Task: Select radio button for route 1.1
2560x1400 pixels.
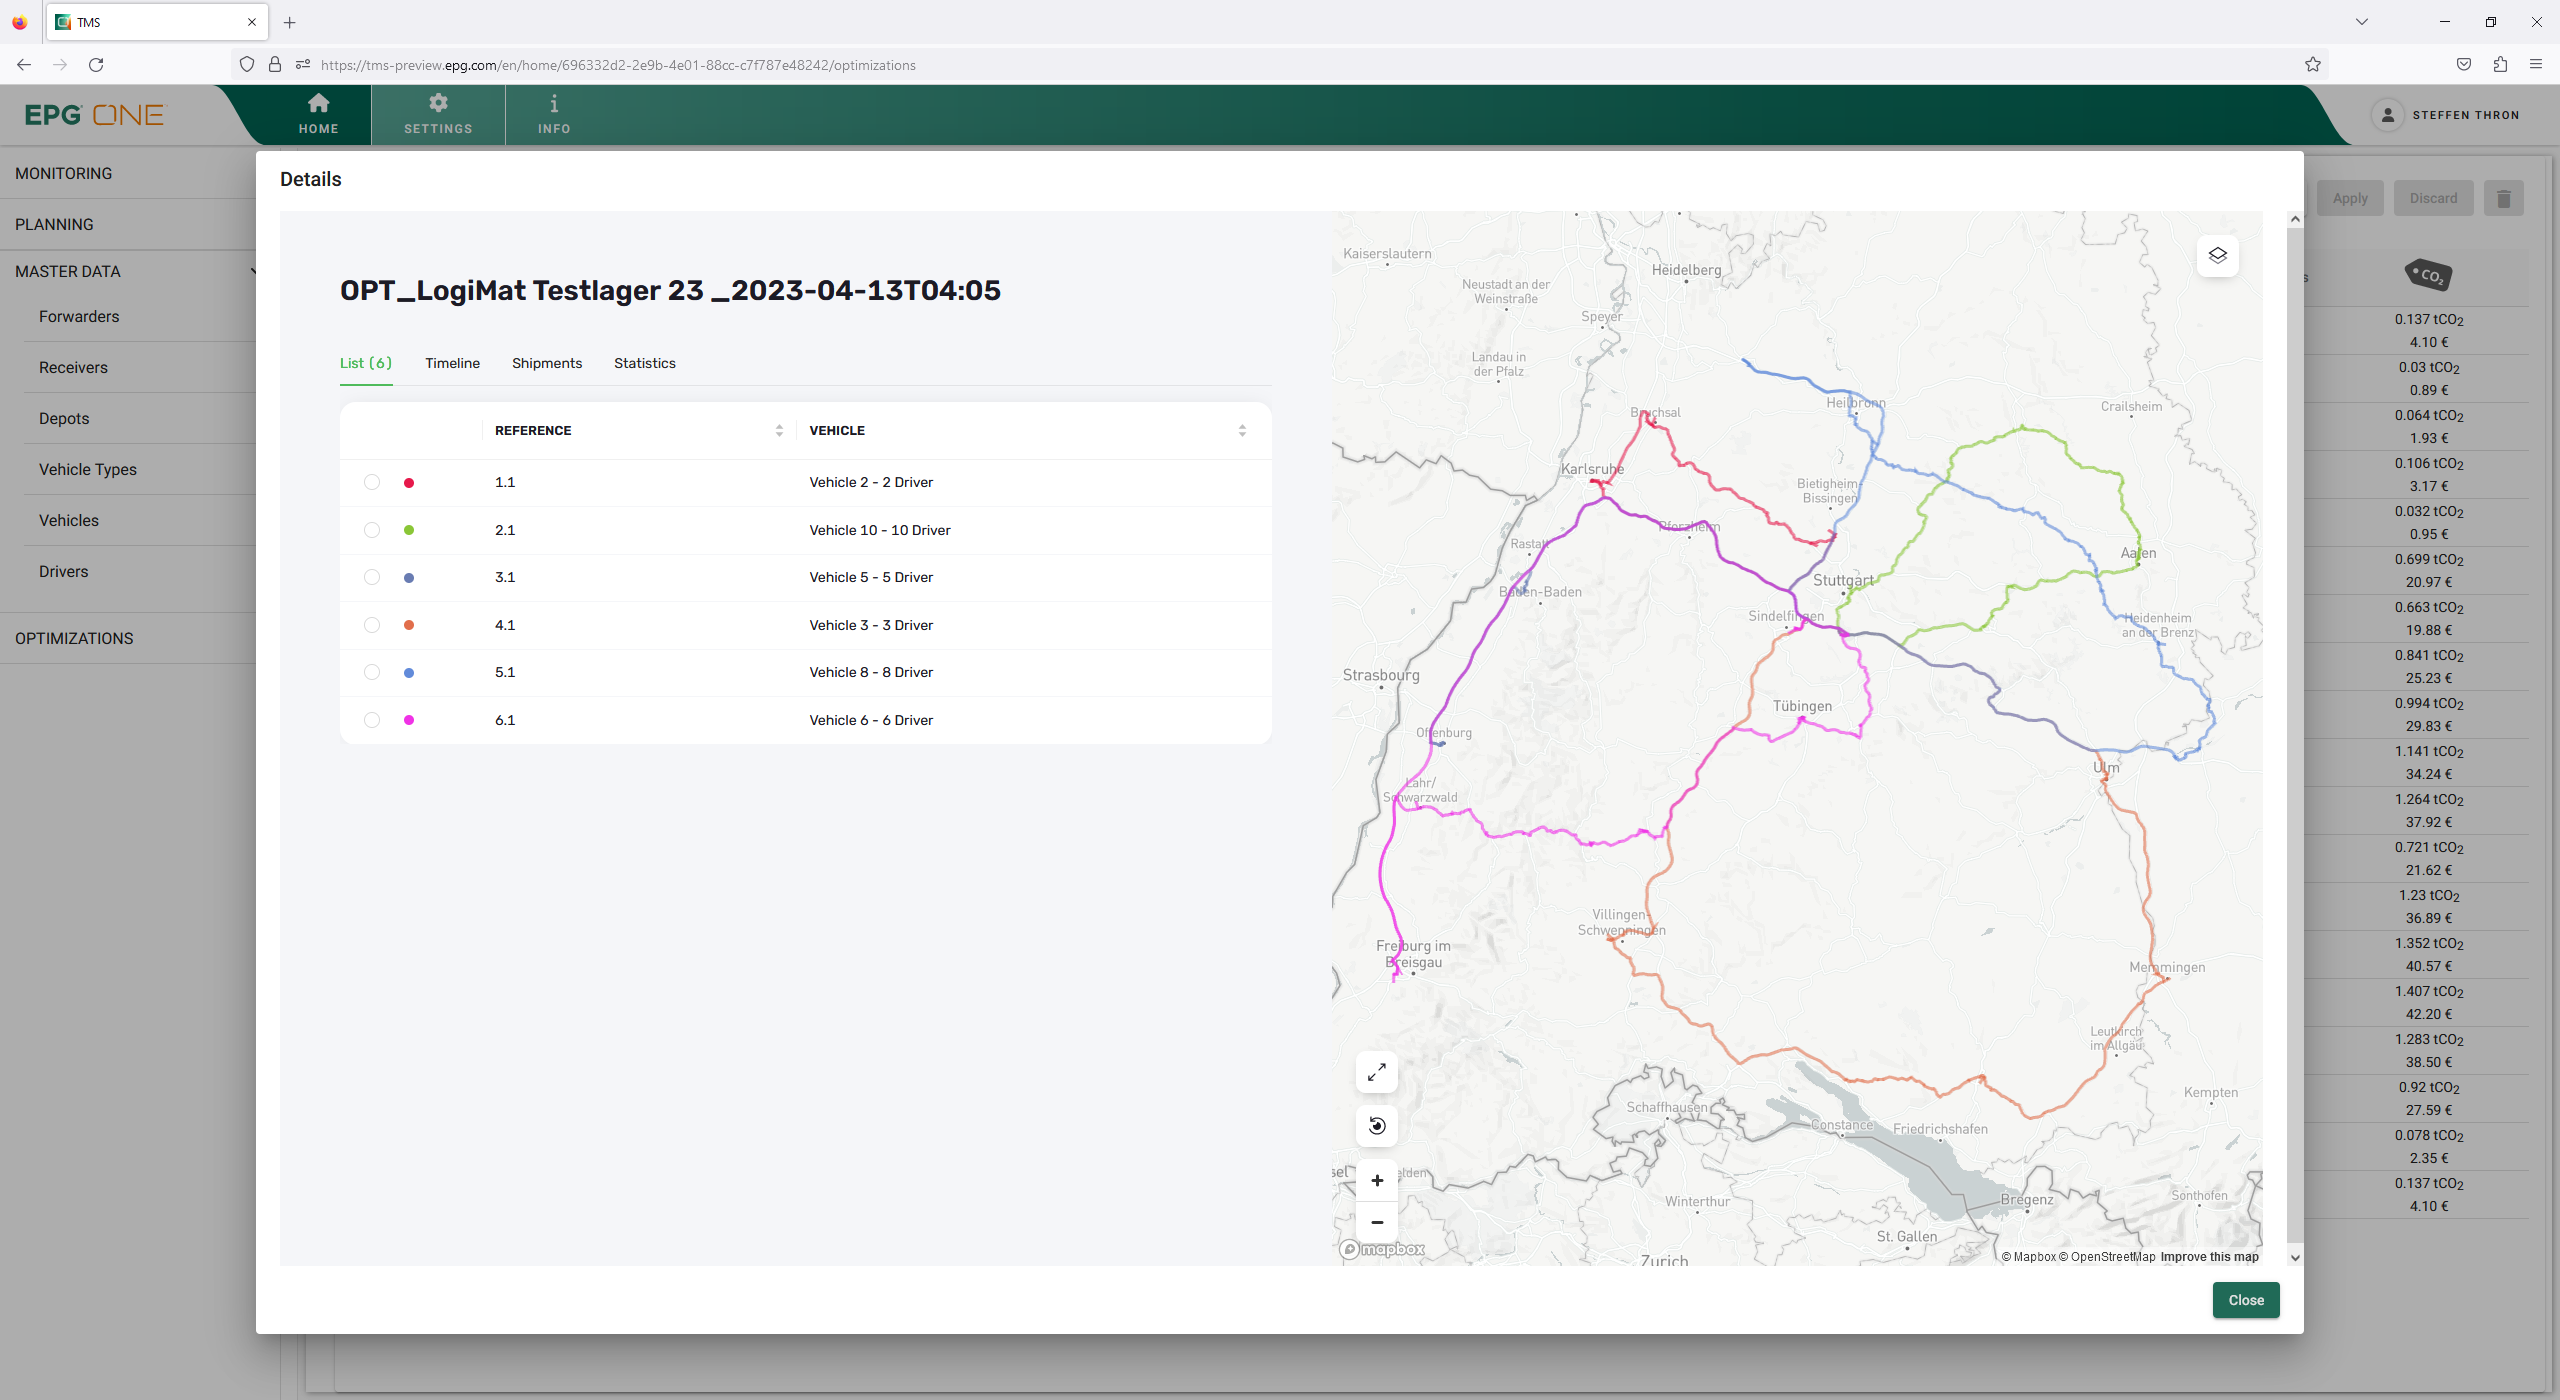Action: tap(372, 482)
